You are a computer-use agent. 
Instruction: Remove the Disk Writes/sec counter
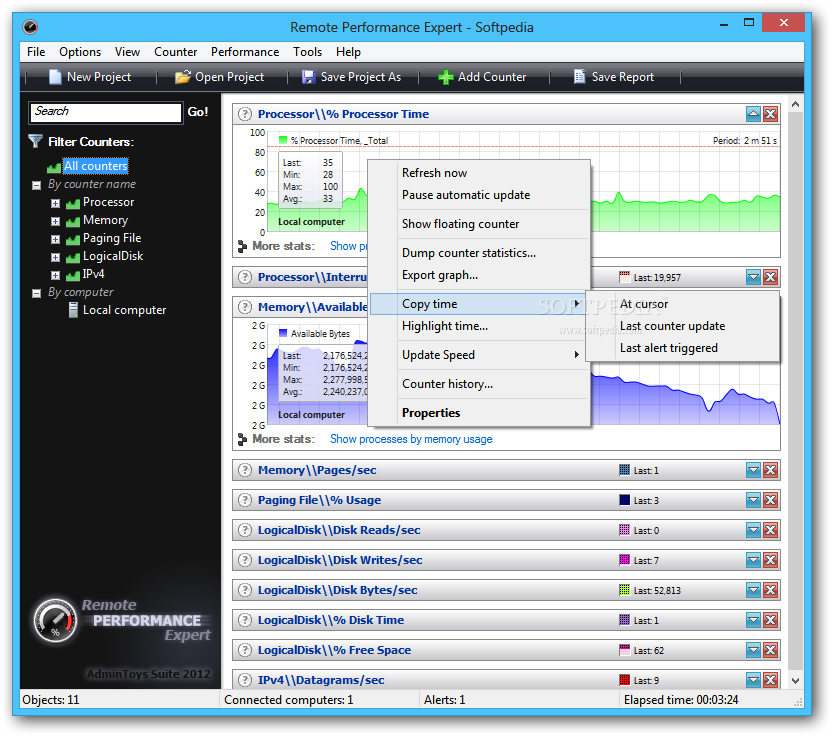tap(770, 559)
